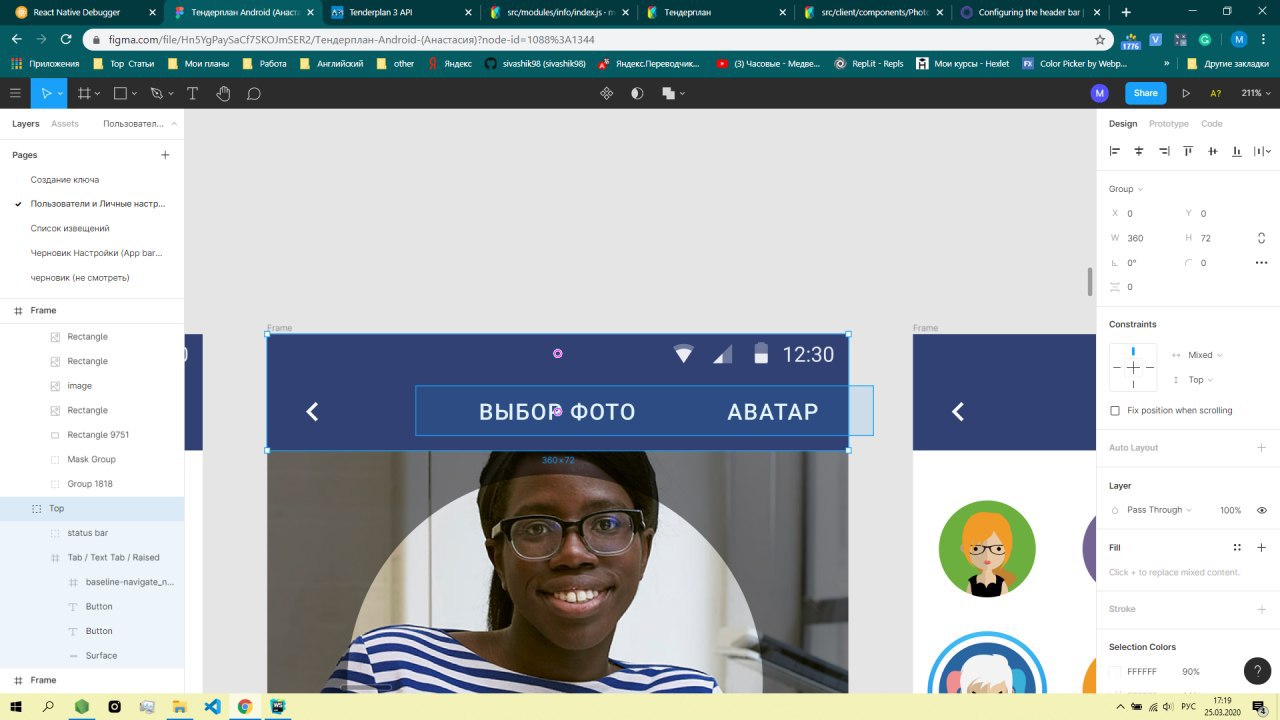1280x720 pixels.
Task: Click the Align right icon
Action: (1164, 151)
